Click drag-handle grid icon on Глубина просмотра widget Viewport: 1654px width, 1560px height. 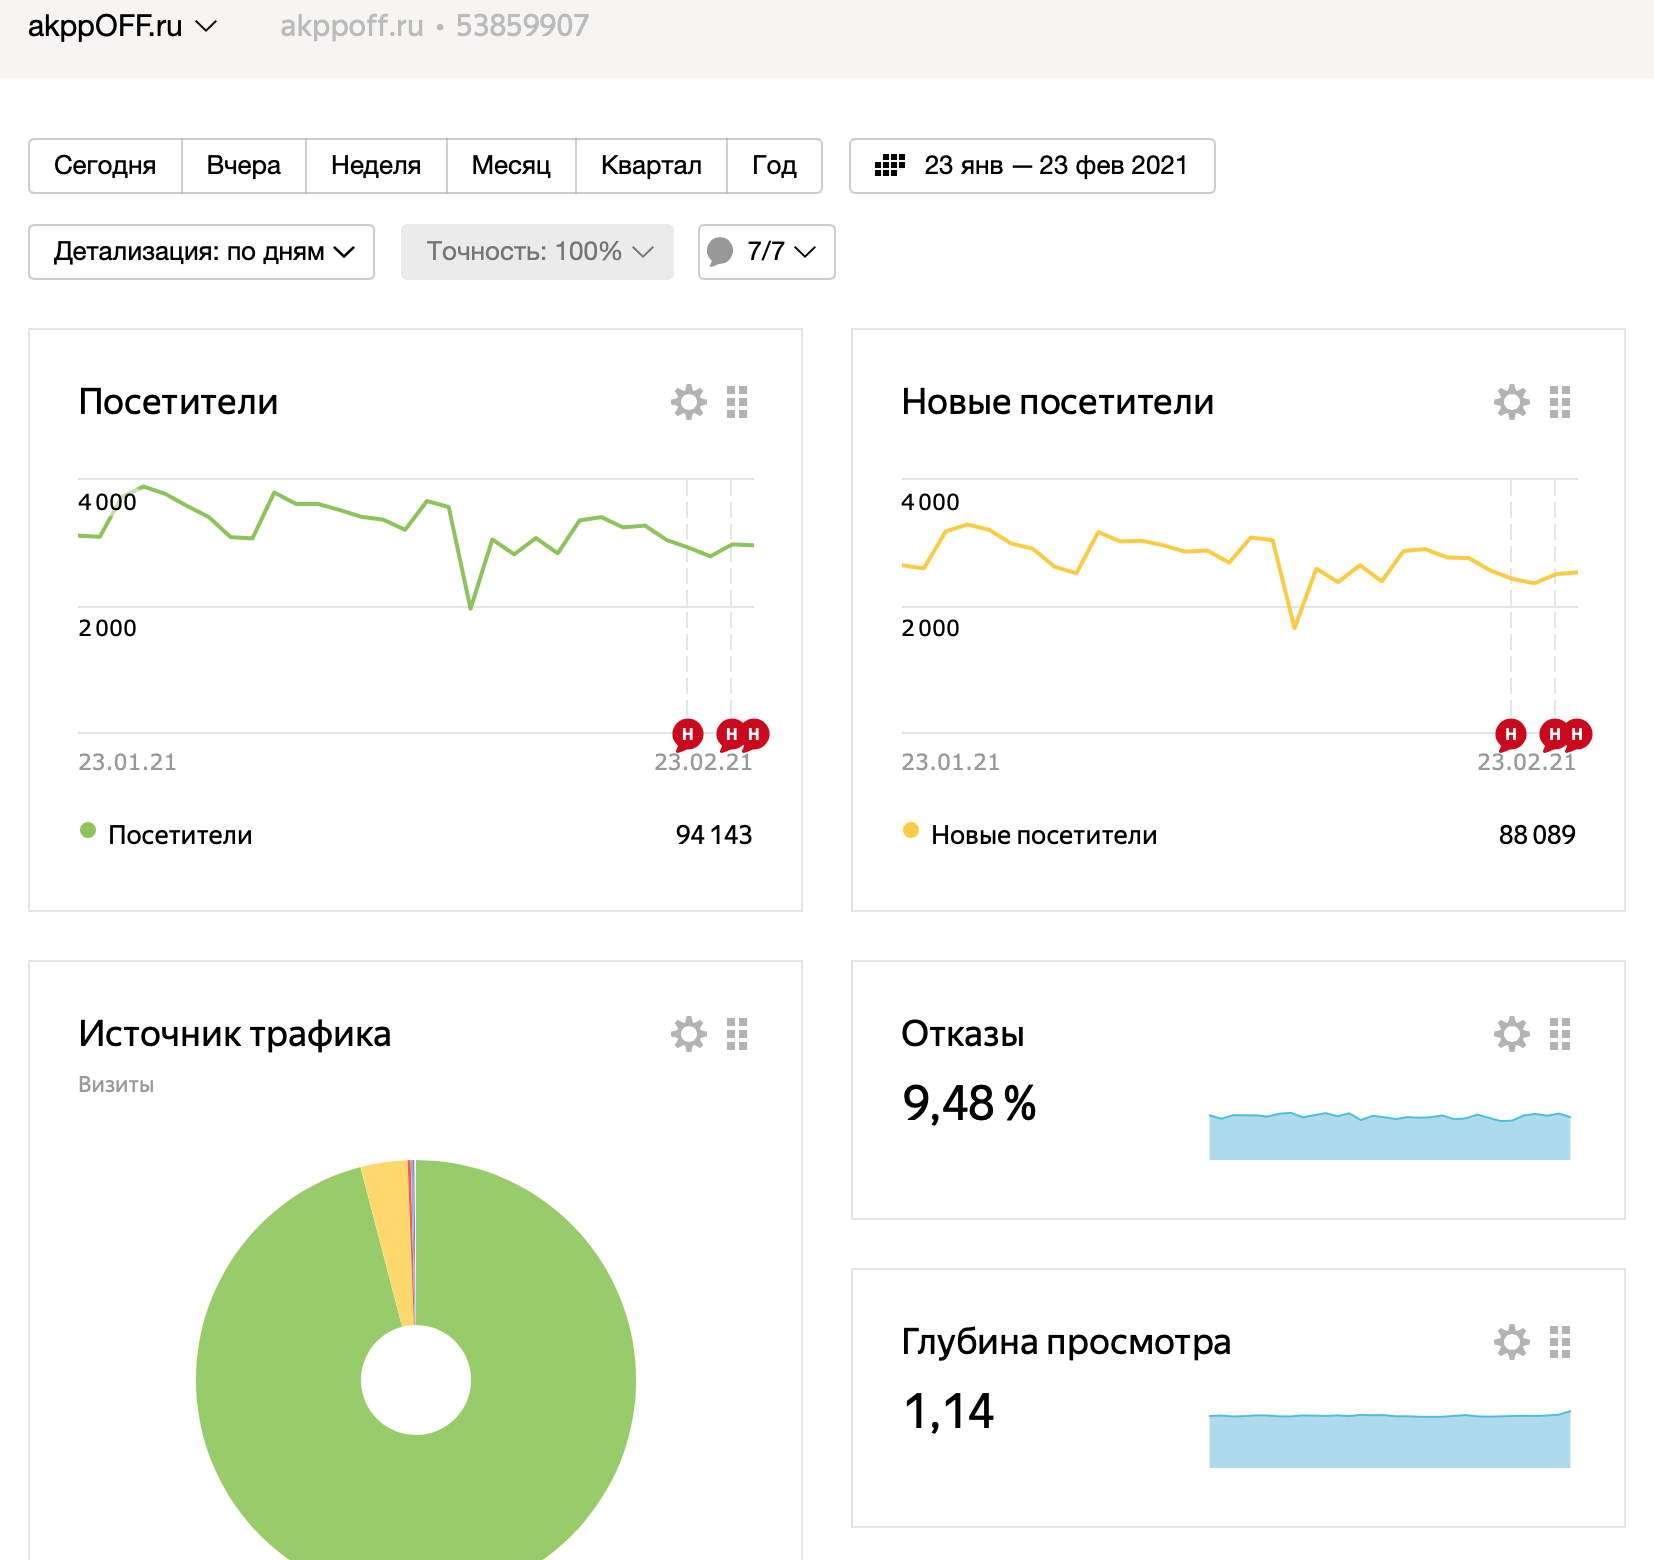pyautogui.click(x=1559, y=1342)
